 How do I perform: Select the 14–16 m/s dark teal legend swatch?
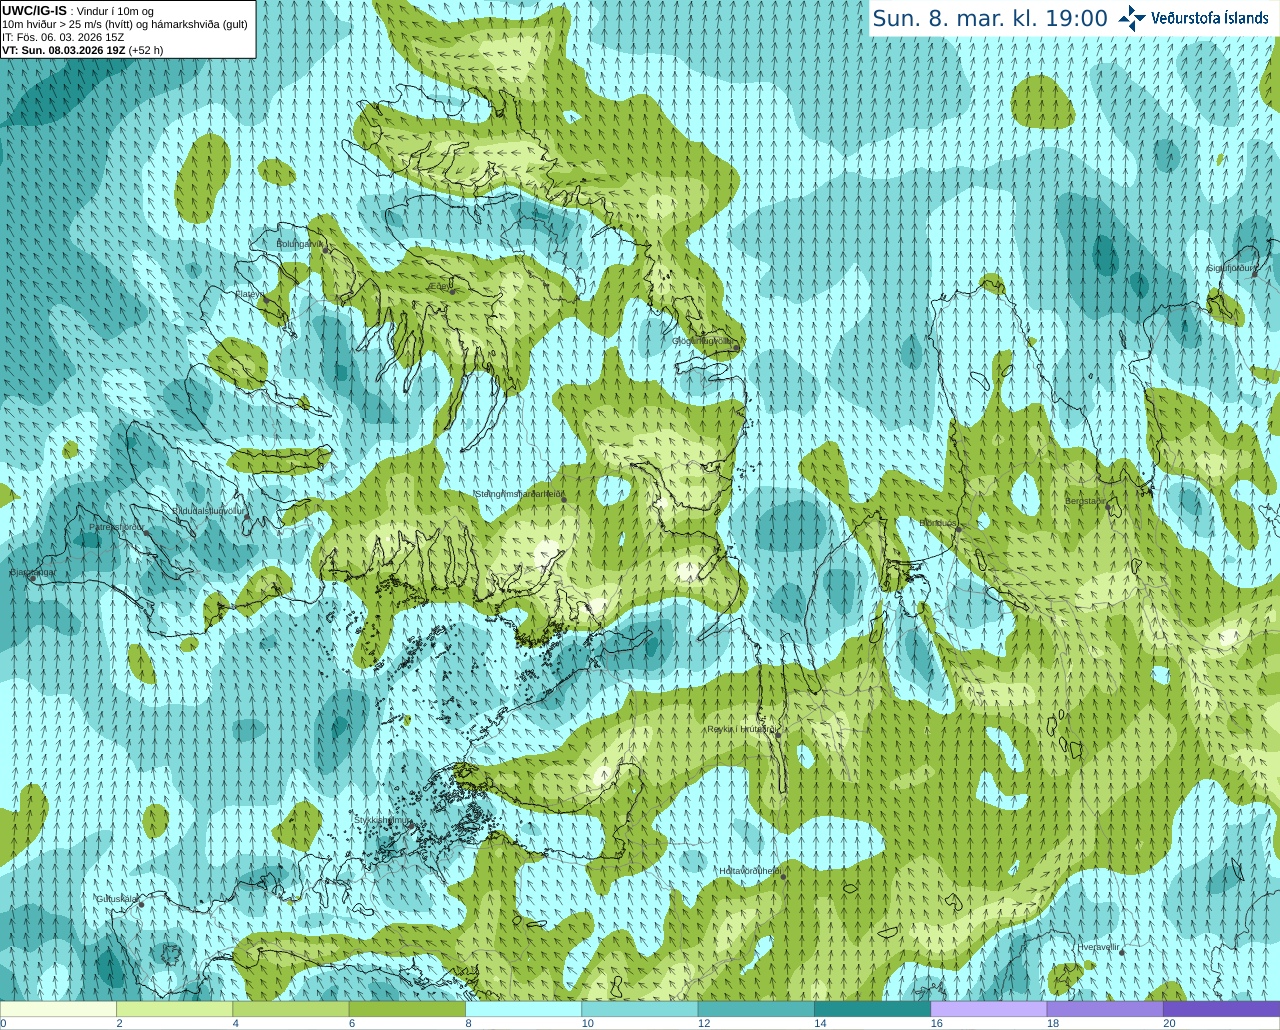[x=872, y=1009]
